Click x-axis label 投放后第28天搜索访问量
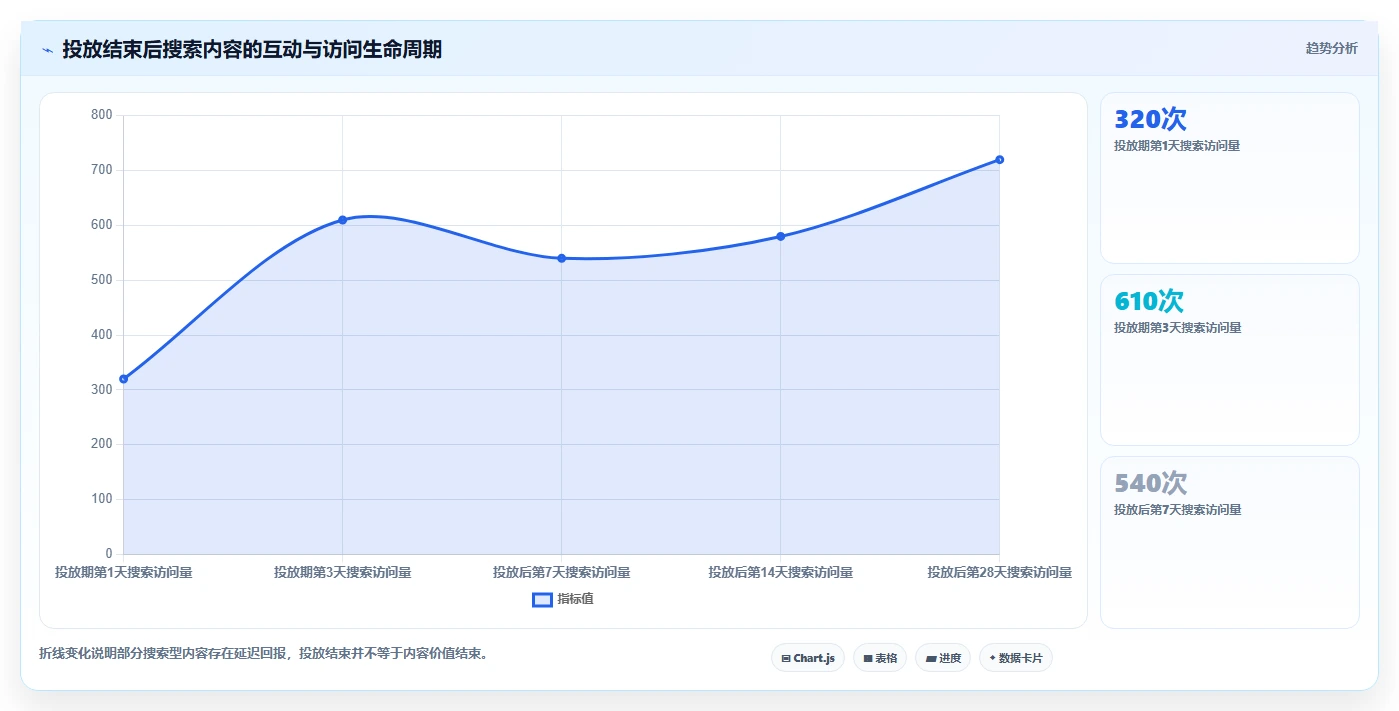1399x711 pixels. (x=999, y=573)
